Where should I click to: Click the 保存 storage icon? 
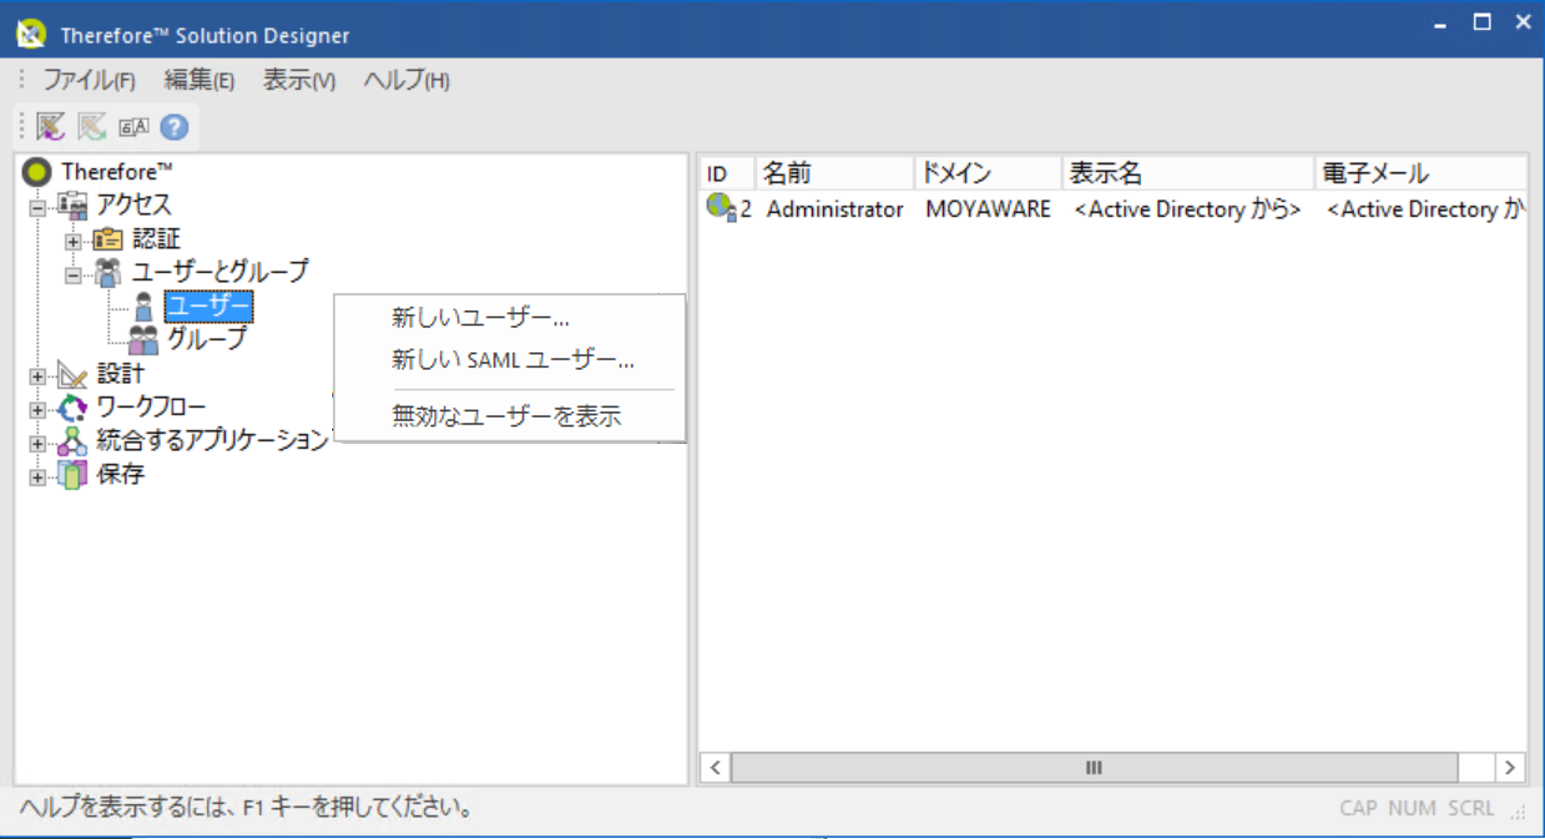coord(72,475)
